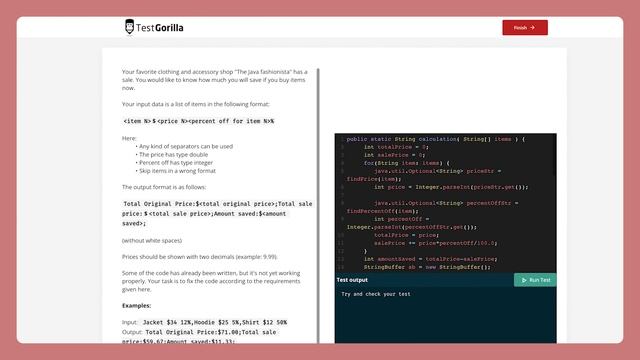Click the red Finish button
640x360 pixels.
[x=525, y=27]
